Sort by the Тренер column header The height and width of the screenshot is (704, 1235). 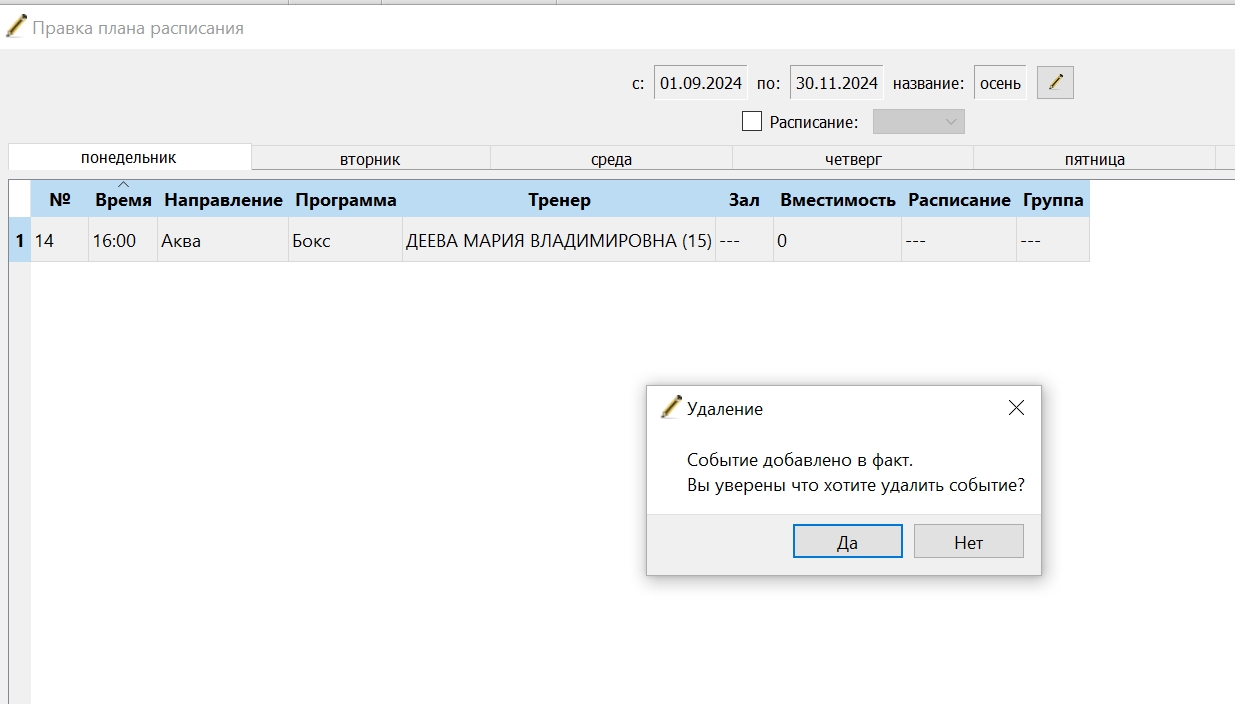(x=559, y=200)
